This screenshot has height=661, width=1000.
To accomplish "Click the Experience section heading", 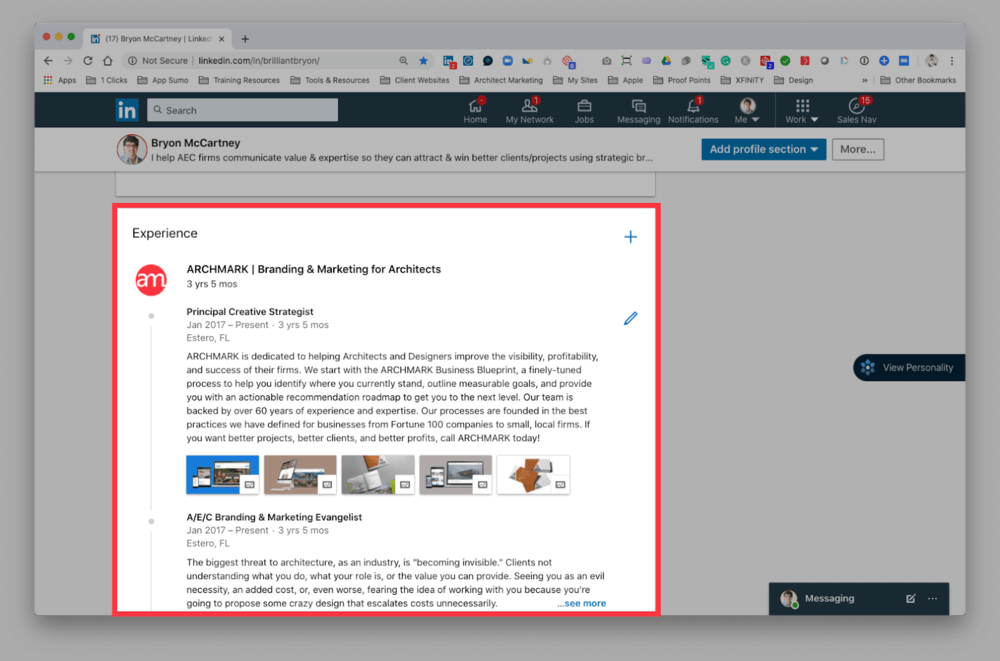I will 165,234.
